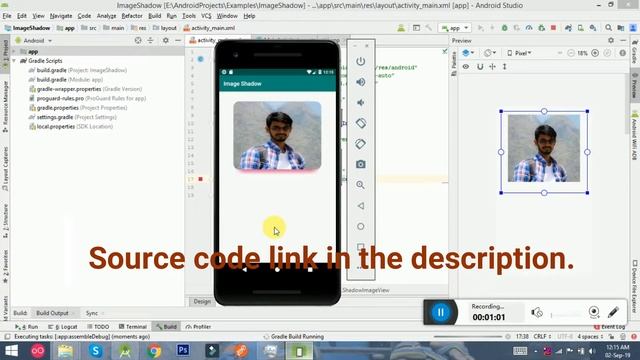Open Photoshop from the Windows taskbar
The height and width of the screenshot is (360, 640).
click(x=183, y=351)
